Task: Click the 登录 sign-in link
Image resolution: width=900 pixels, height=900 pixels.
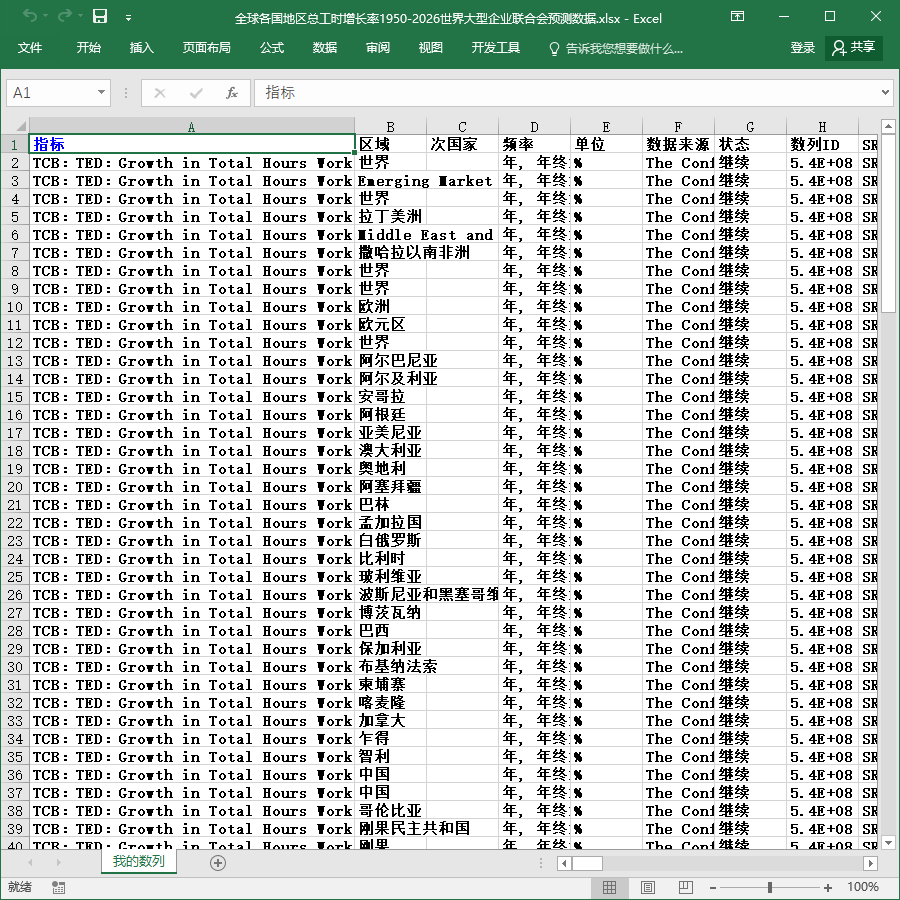Action: 802,48
